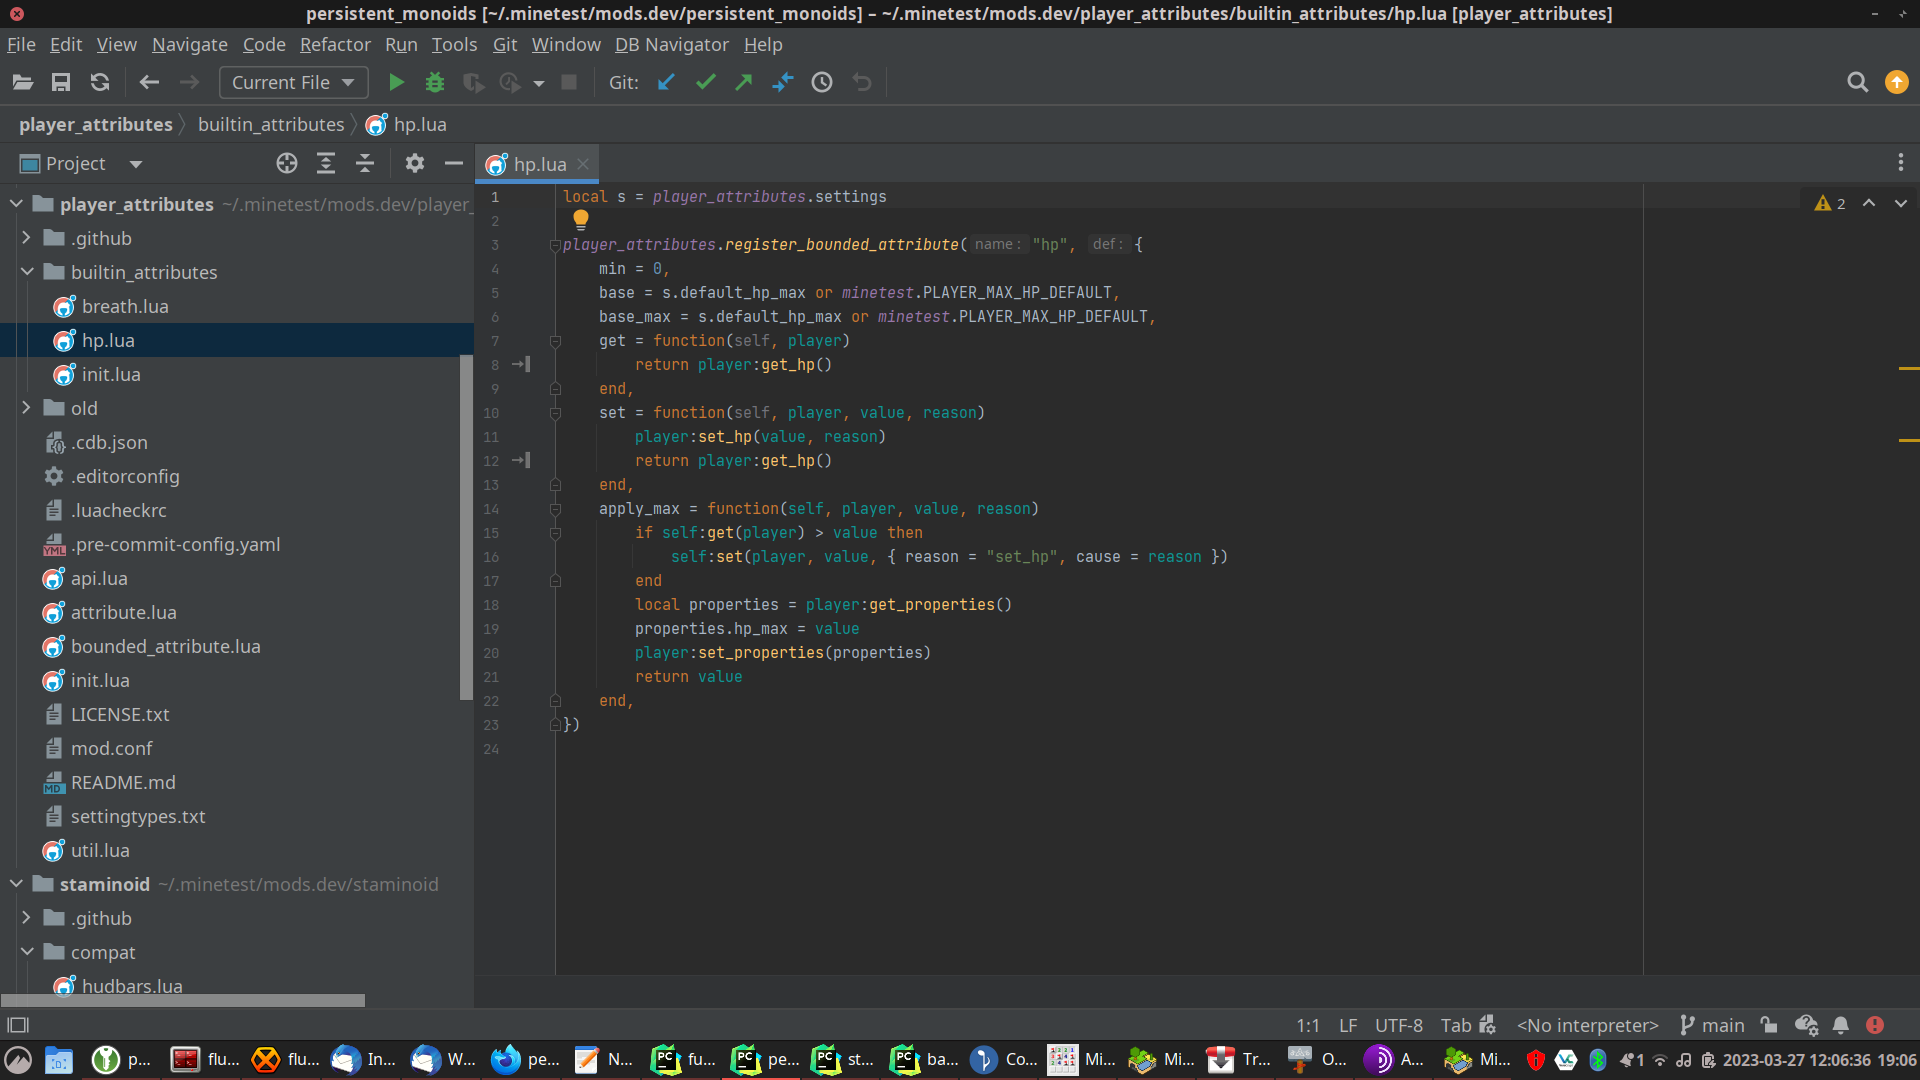Open Git Show History clock icon
This screenshot has height=1080, width=1920.
(x=822, y=82)
